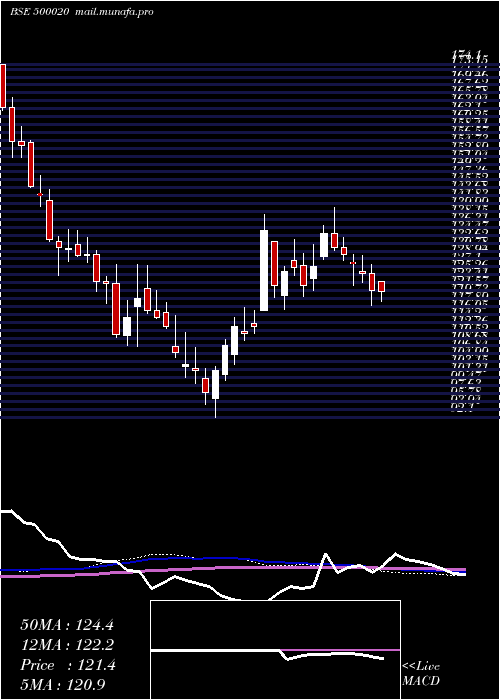This screenshot has width=500, height=700.
Task: Open the Live MACD inset chart panel
Action: tap(275, 650)
